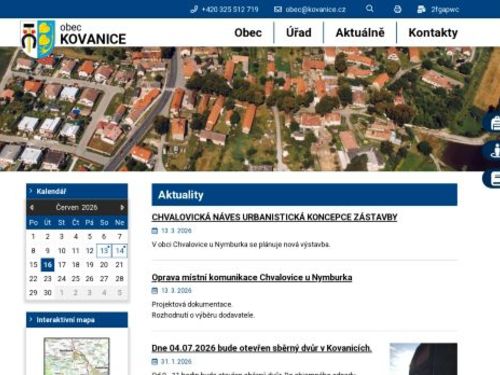Open email link obec@kovanice.cz
This screenshot has height=375, width=500.
click(x=316, y=9)
